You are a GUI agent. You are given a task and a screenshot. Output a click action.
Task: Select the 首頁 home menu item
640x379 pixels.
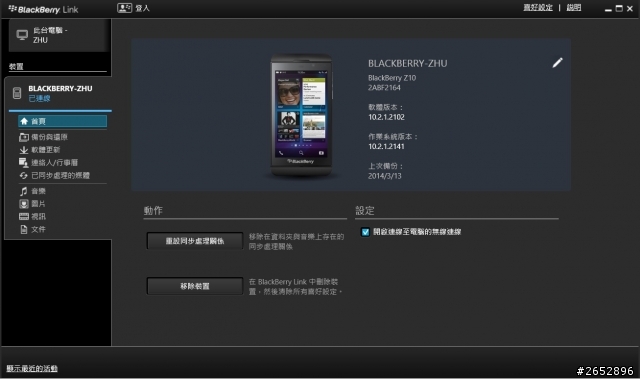tap(62, 121)
